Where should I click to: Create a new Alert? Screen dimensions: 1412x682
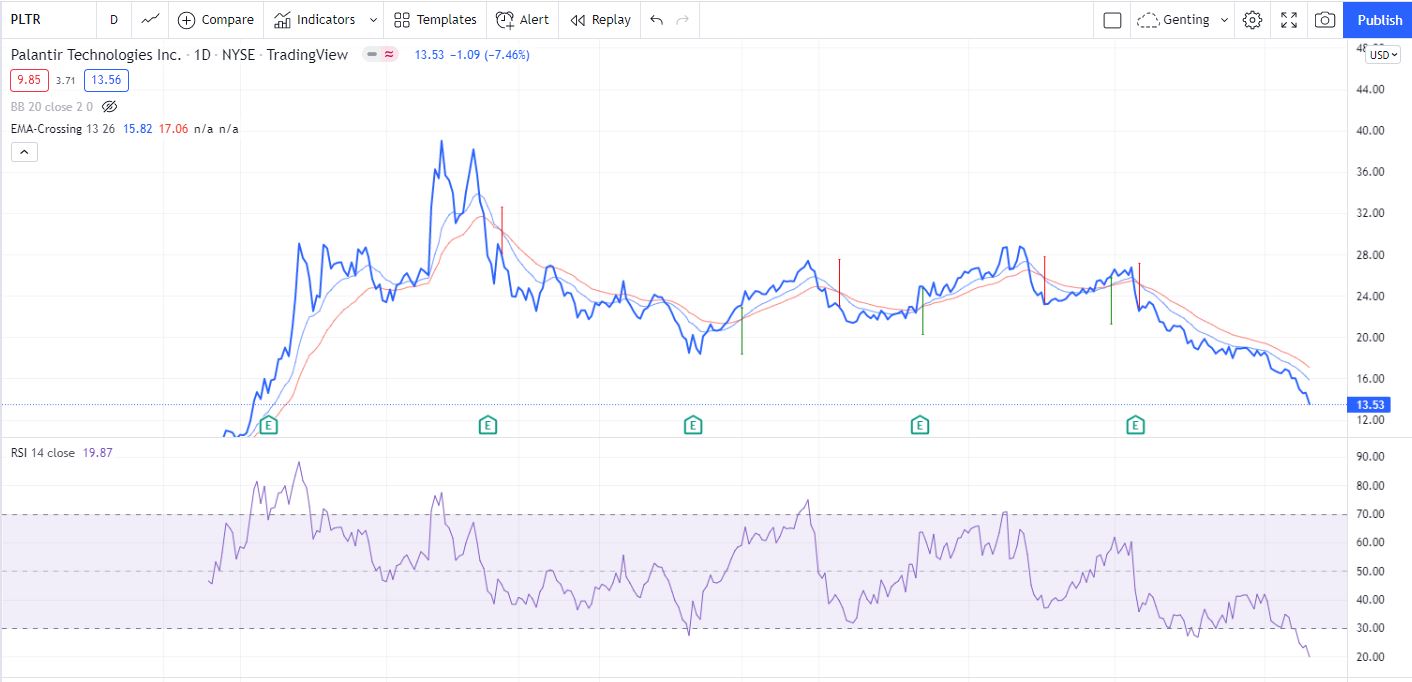tap(522, 19)
